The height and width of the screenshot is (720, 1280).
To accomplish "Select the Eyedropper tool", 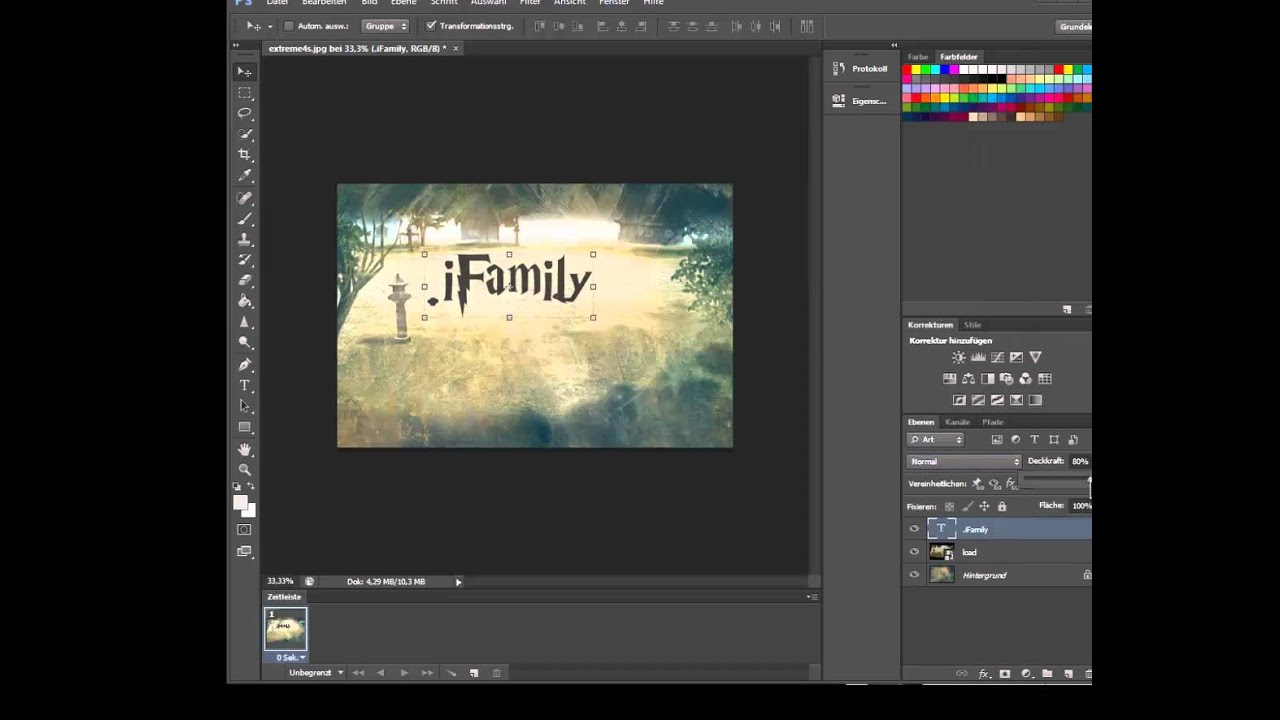I will tap(245, 176).
